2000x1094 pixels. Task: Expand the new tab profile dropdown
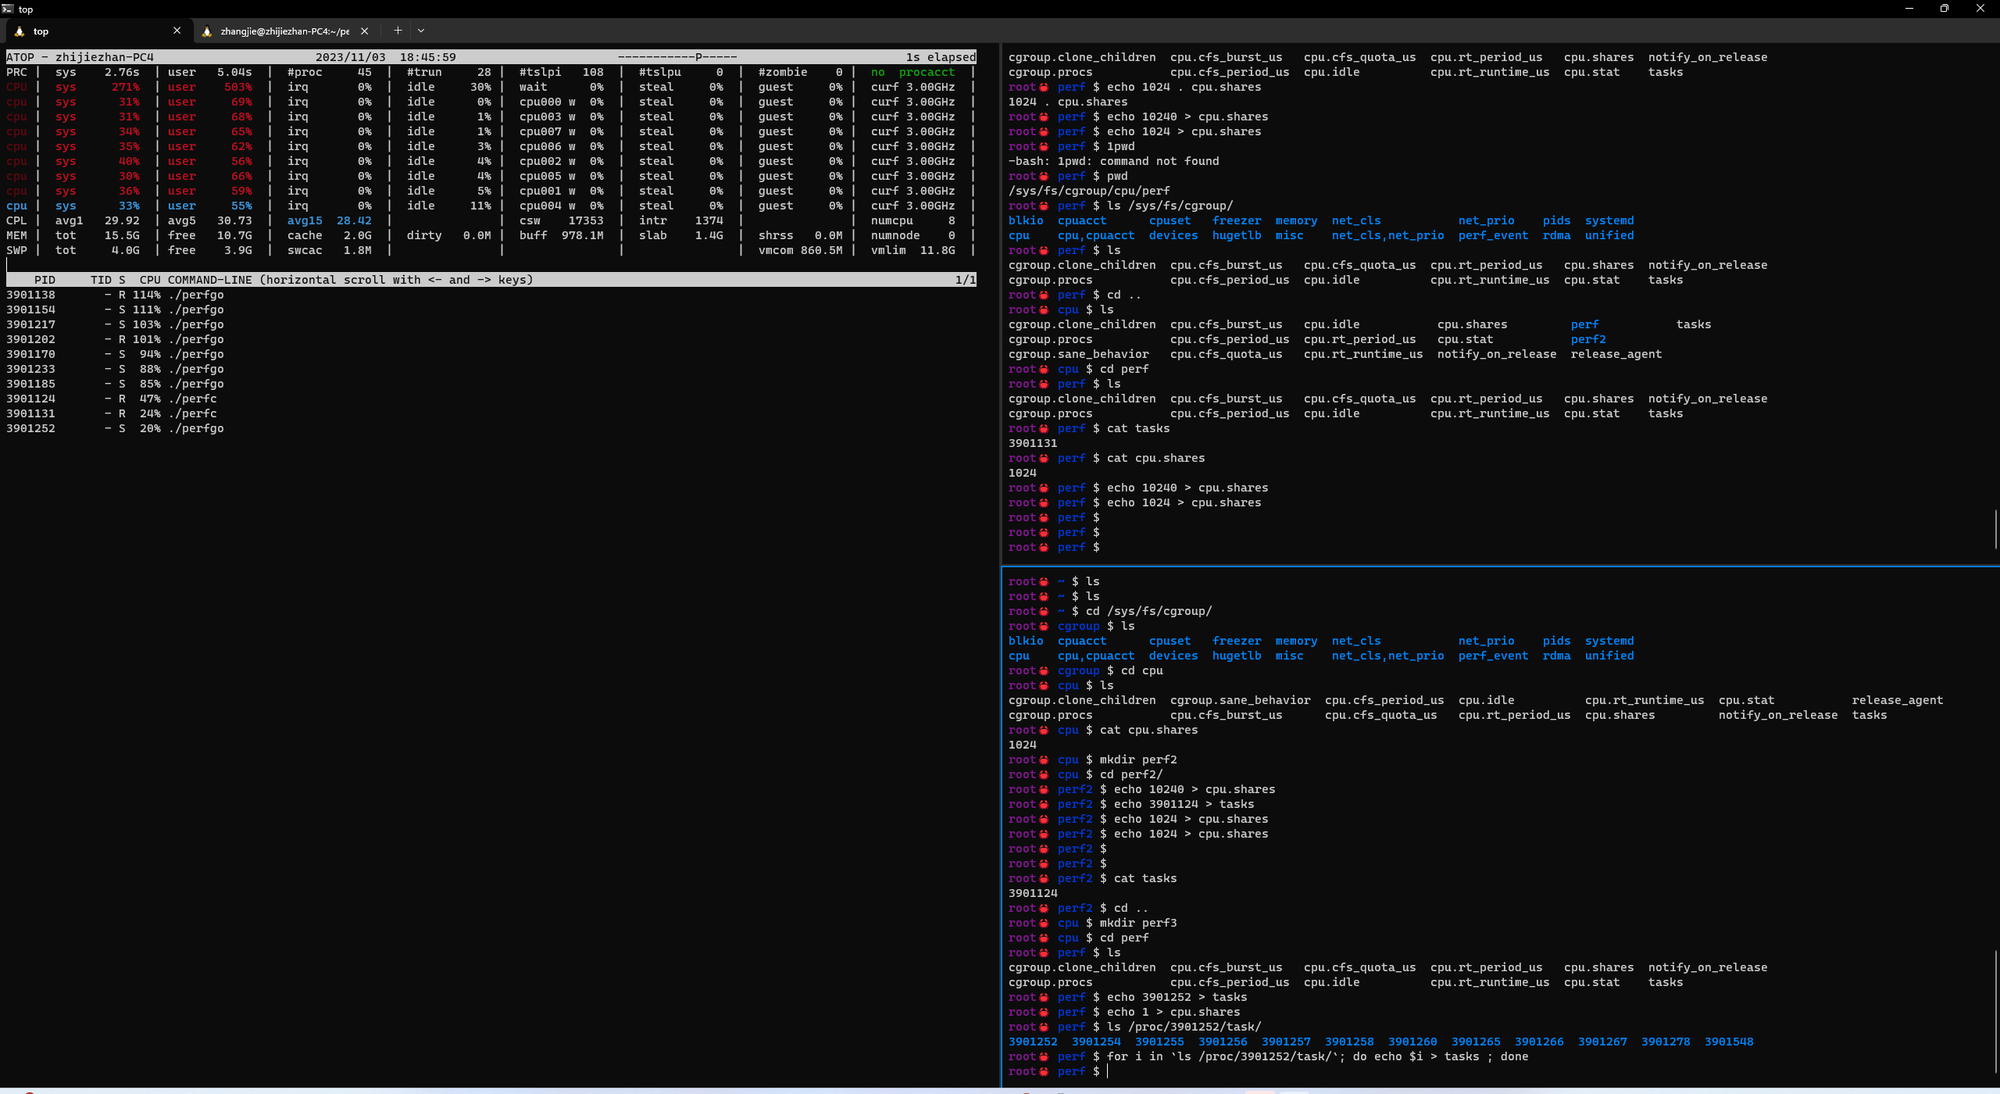[x=421, y=31]
